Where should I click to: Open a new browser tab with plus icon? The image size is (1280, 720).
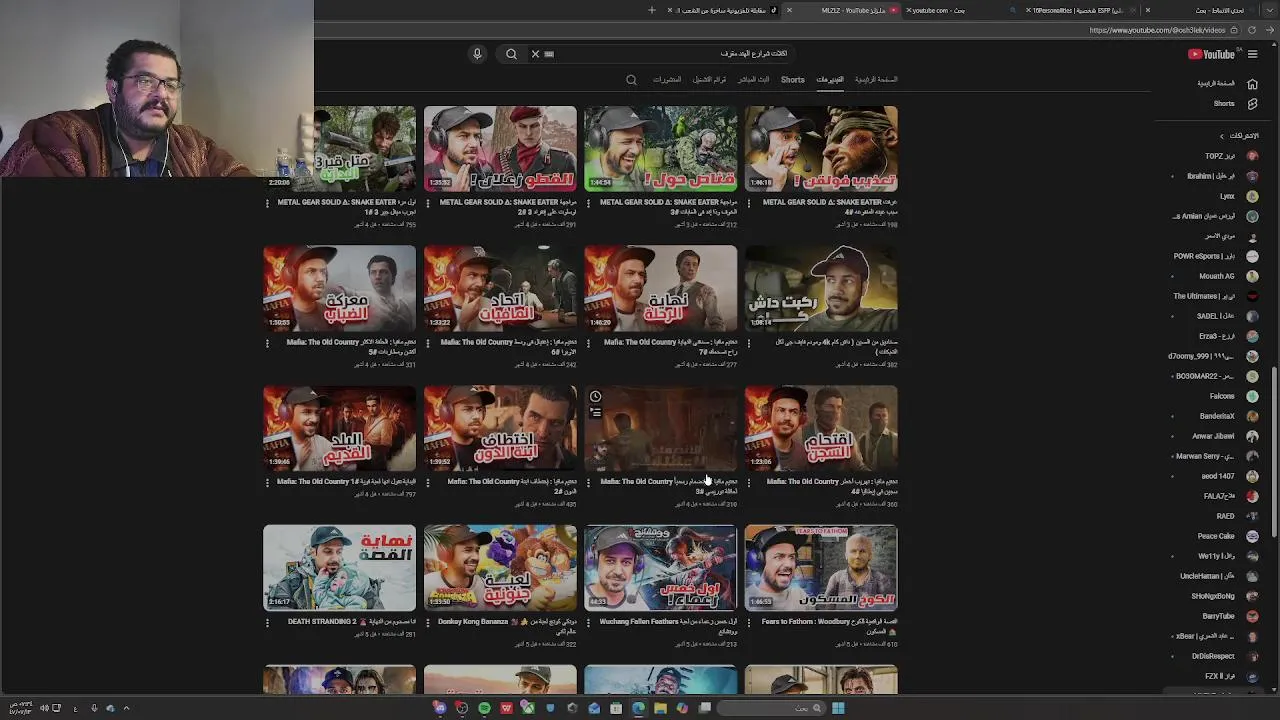652,10
